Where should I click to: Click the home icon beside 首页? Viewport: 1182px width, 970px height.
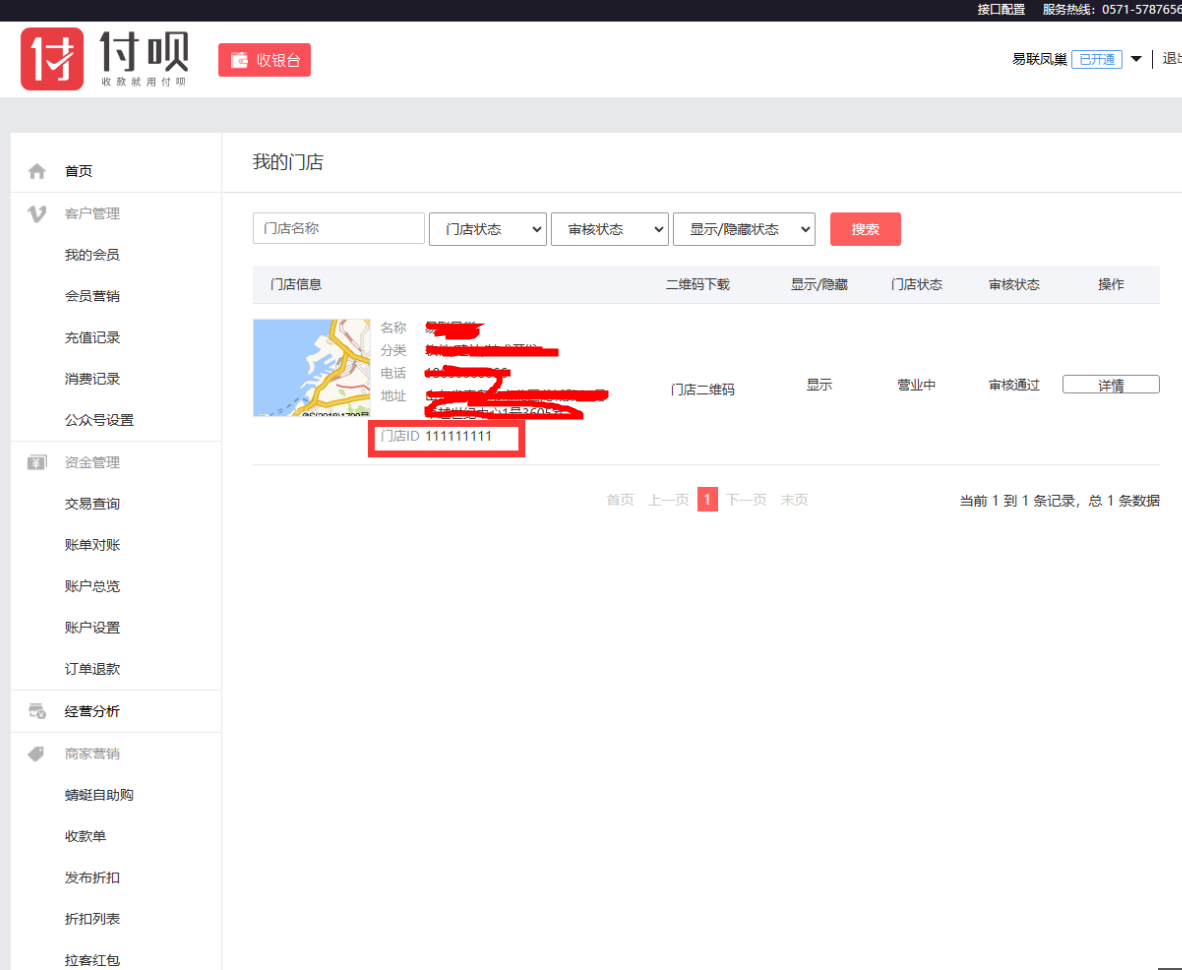pyautogui.click(x=37, y=172)
